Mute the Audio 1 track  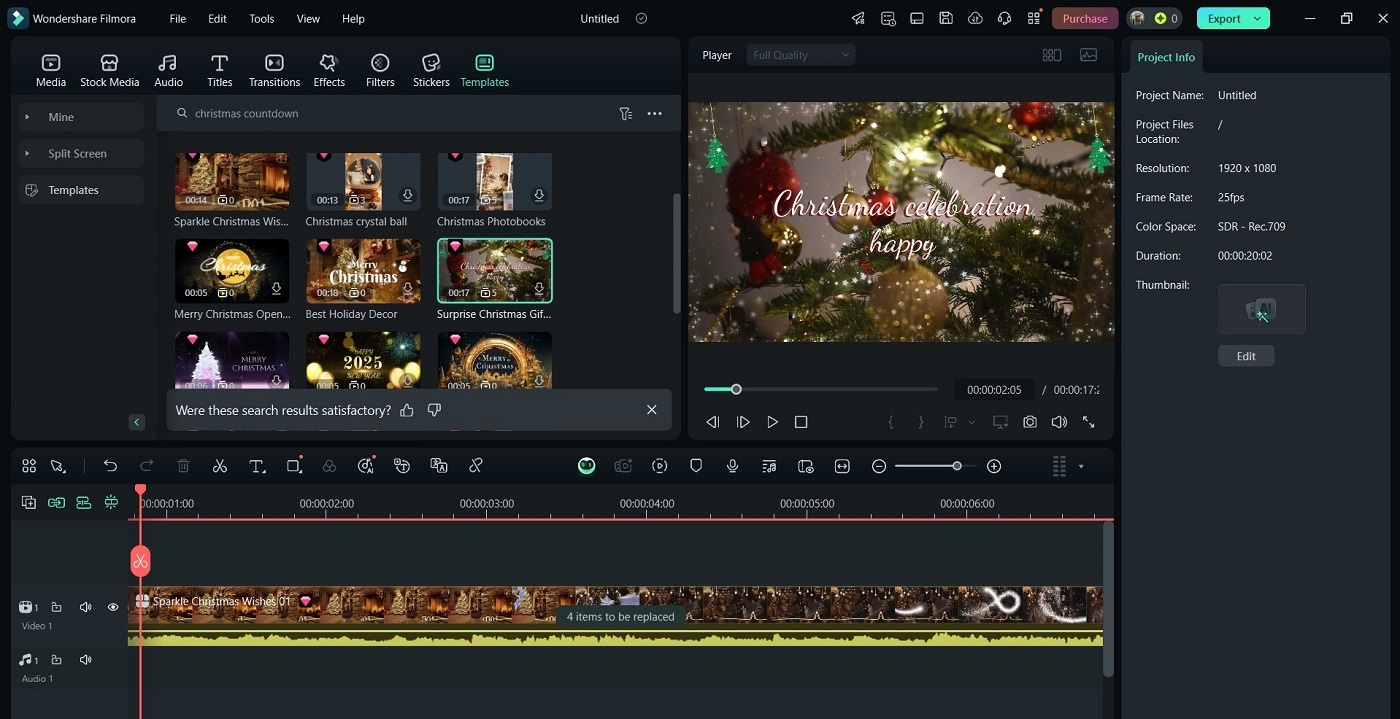[x=85, y=660]
